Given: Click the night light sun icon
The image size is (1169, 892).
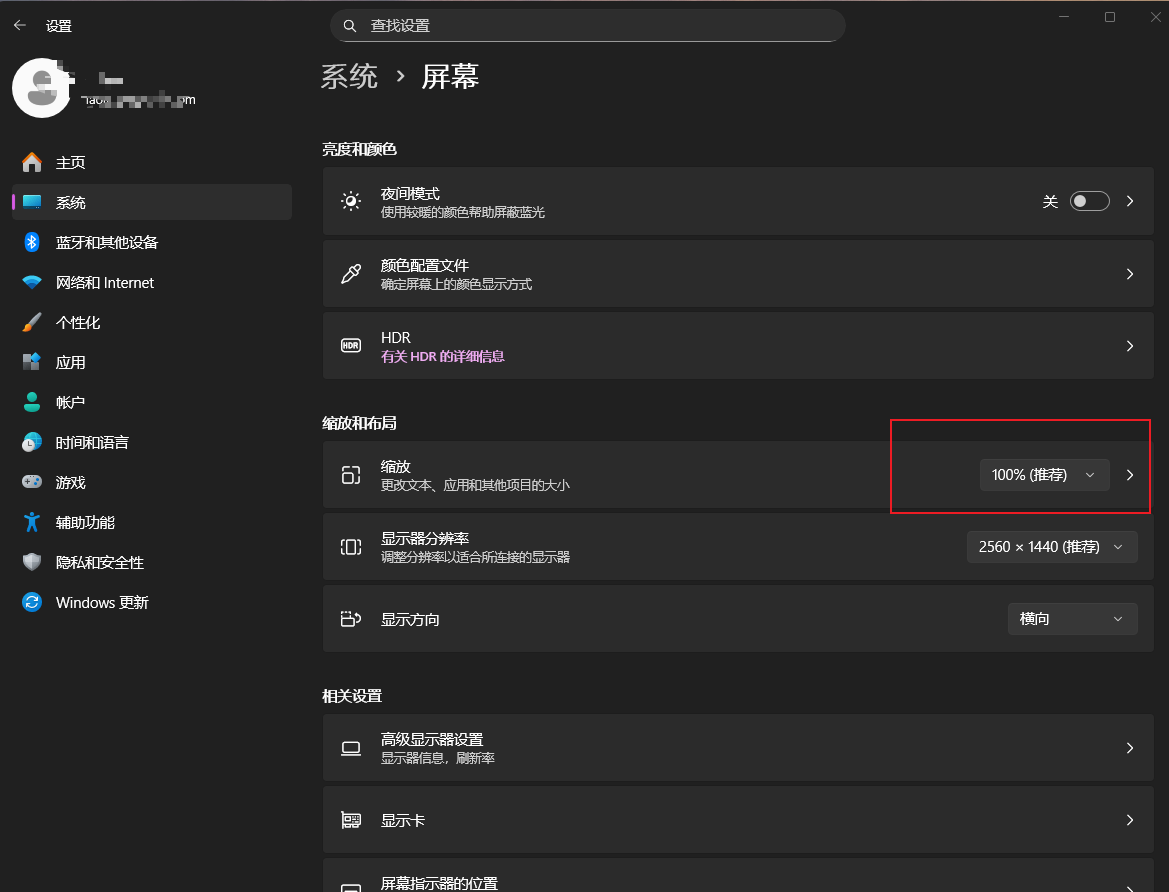Looking at the screenshot, I should click(x=351, y=201).
